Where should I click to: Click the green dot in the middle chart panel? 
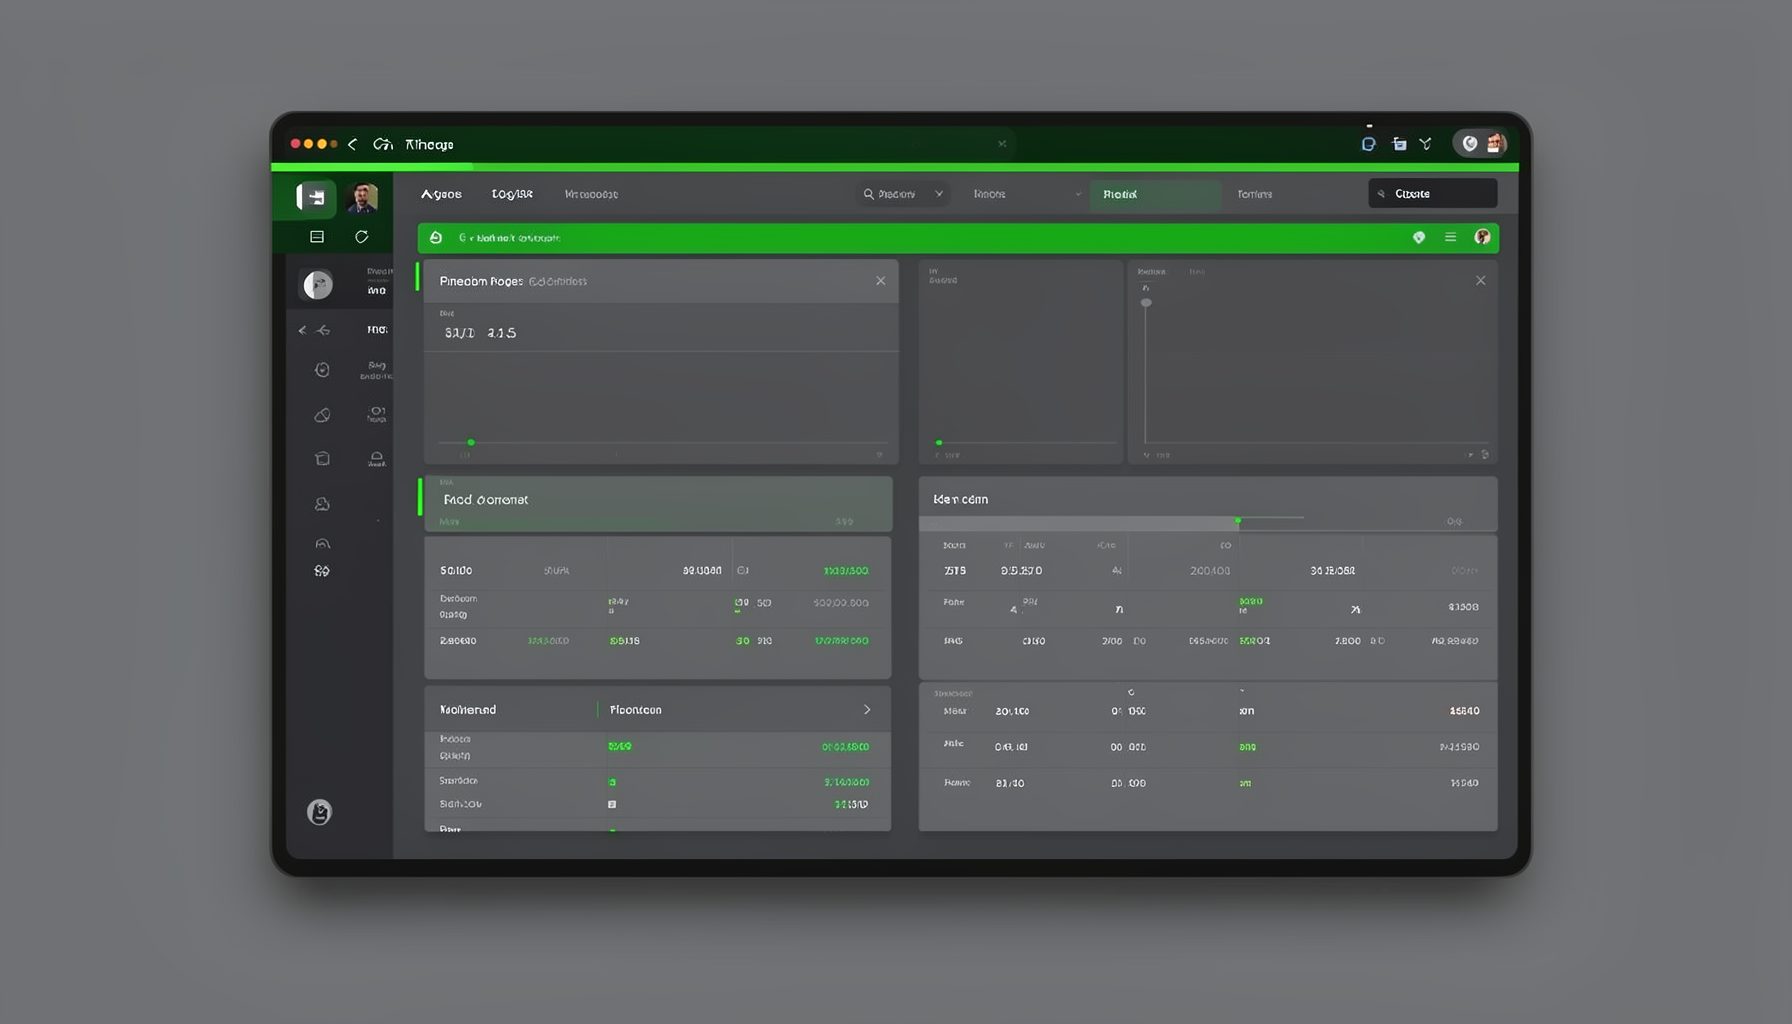pos(939,442)
